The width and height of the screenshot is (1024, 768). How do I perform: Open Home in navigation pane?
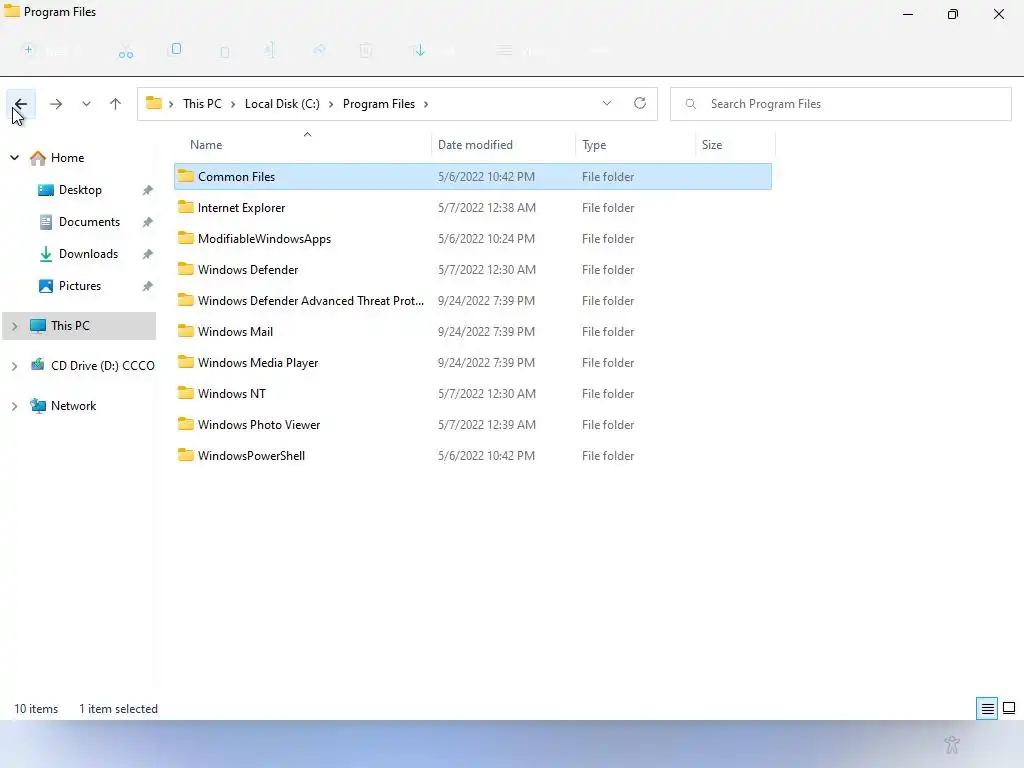[67, 158]
